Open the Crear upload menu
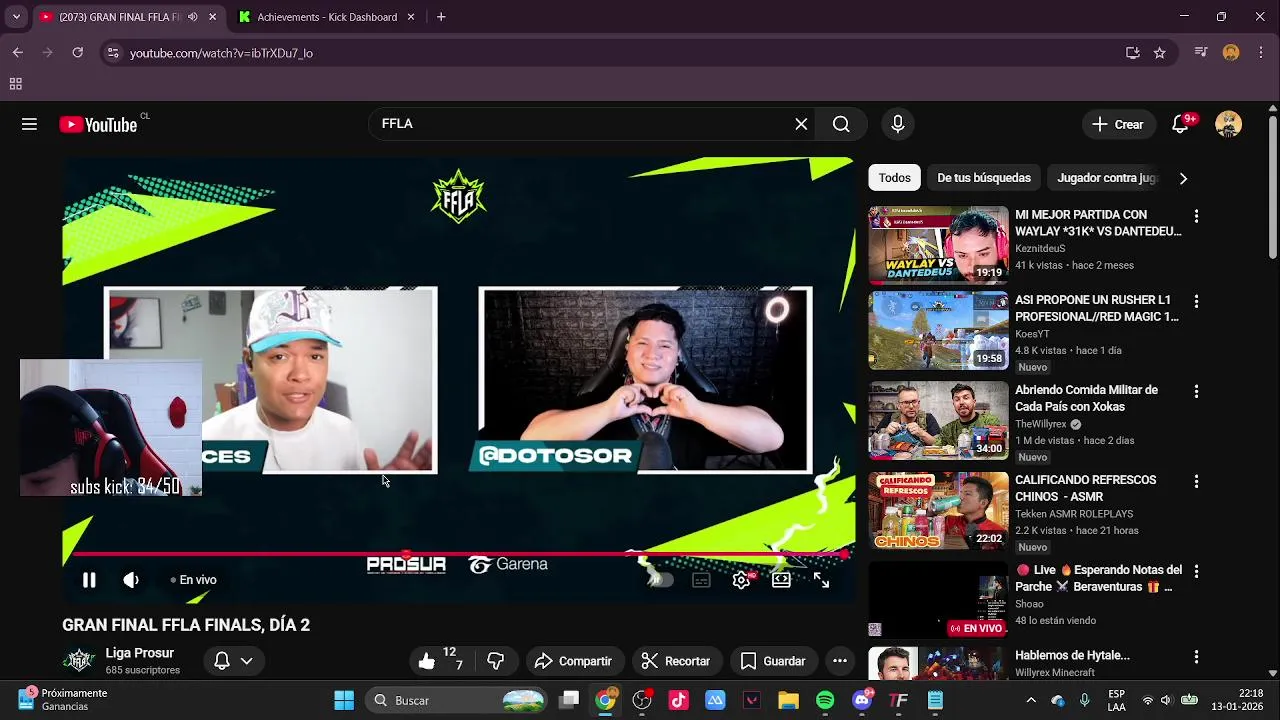Screen dimensions: 1280x720 point(1118,124)
